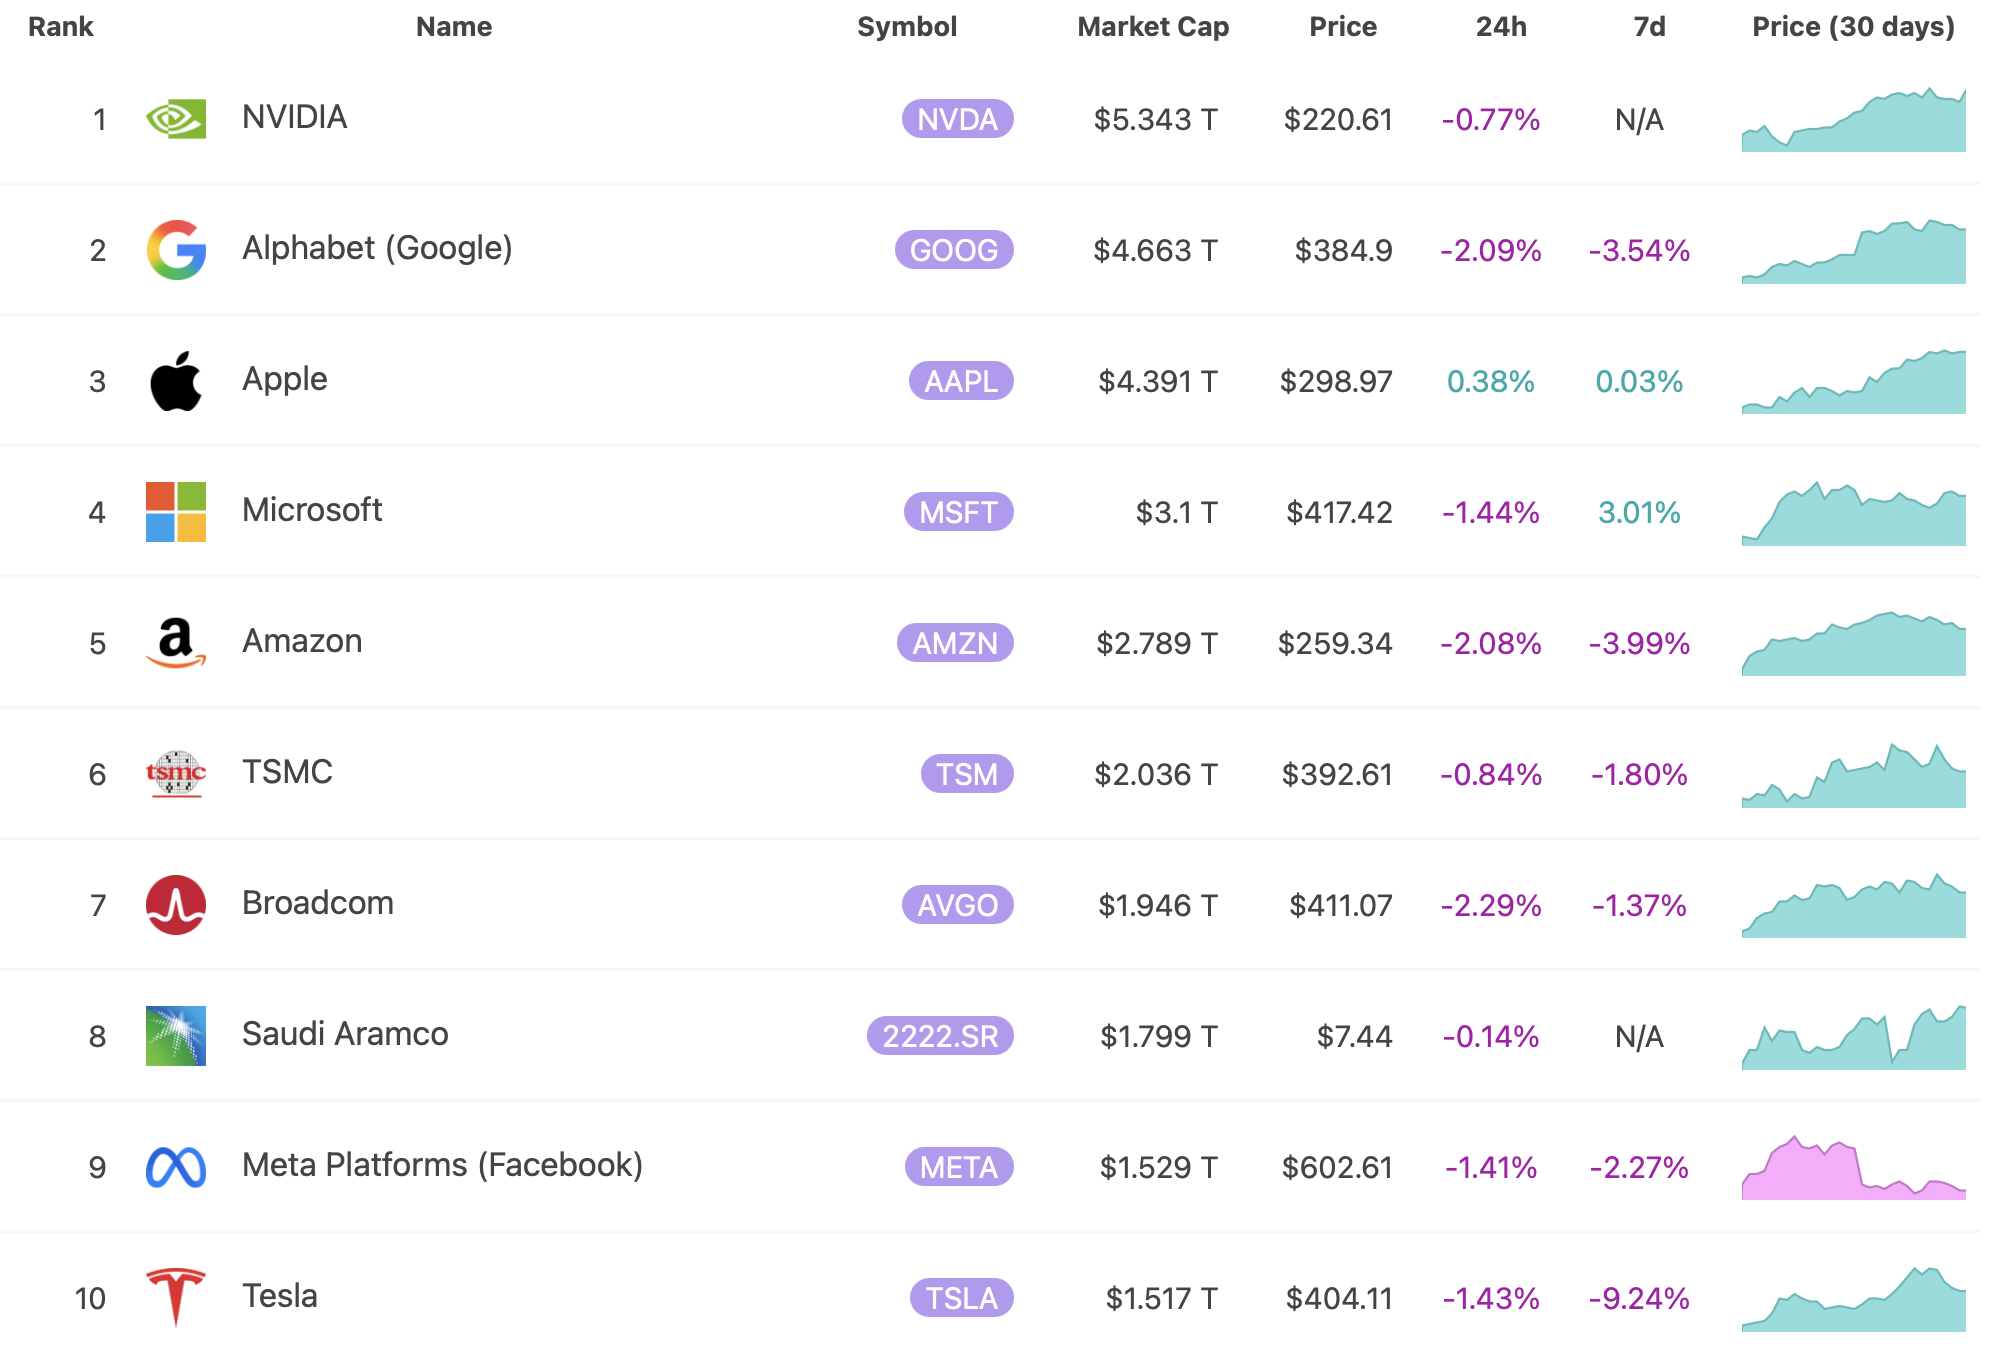The width and height of the screenshot is (2006, 1358).
Task: Click Microsoft 7d change 3.01%
Action: click(x=1639, y=513)
